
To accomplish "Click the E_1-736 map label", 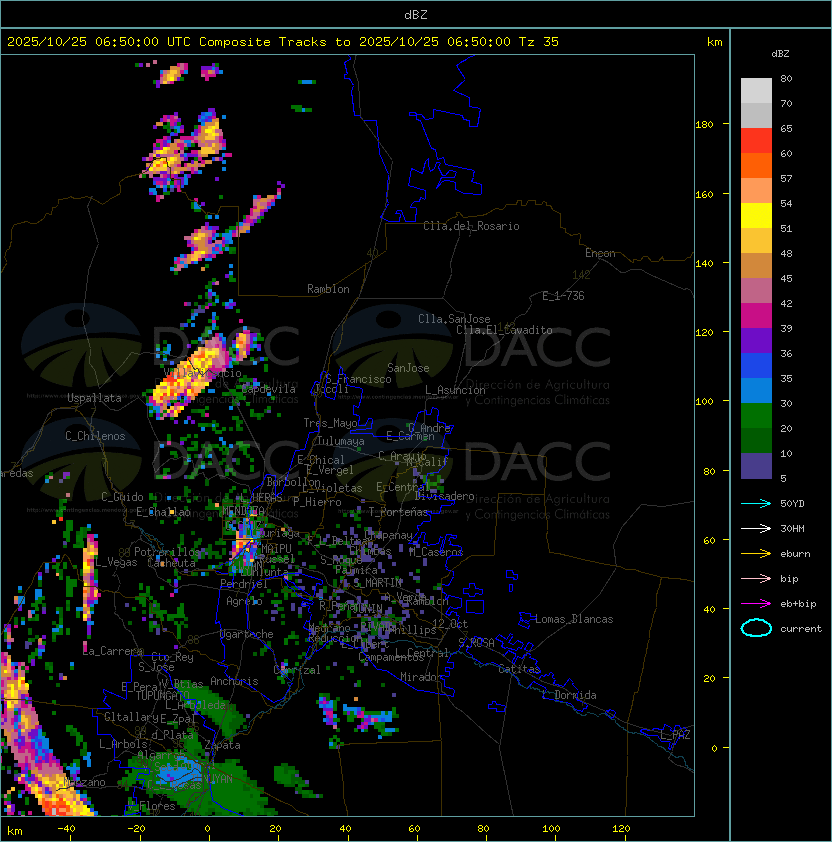I will 563,296.
